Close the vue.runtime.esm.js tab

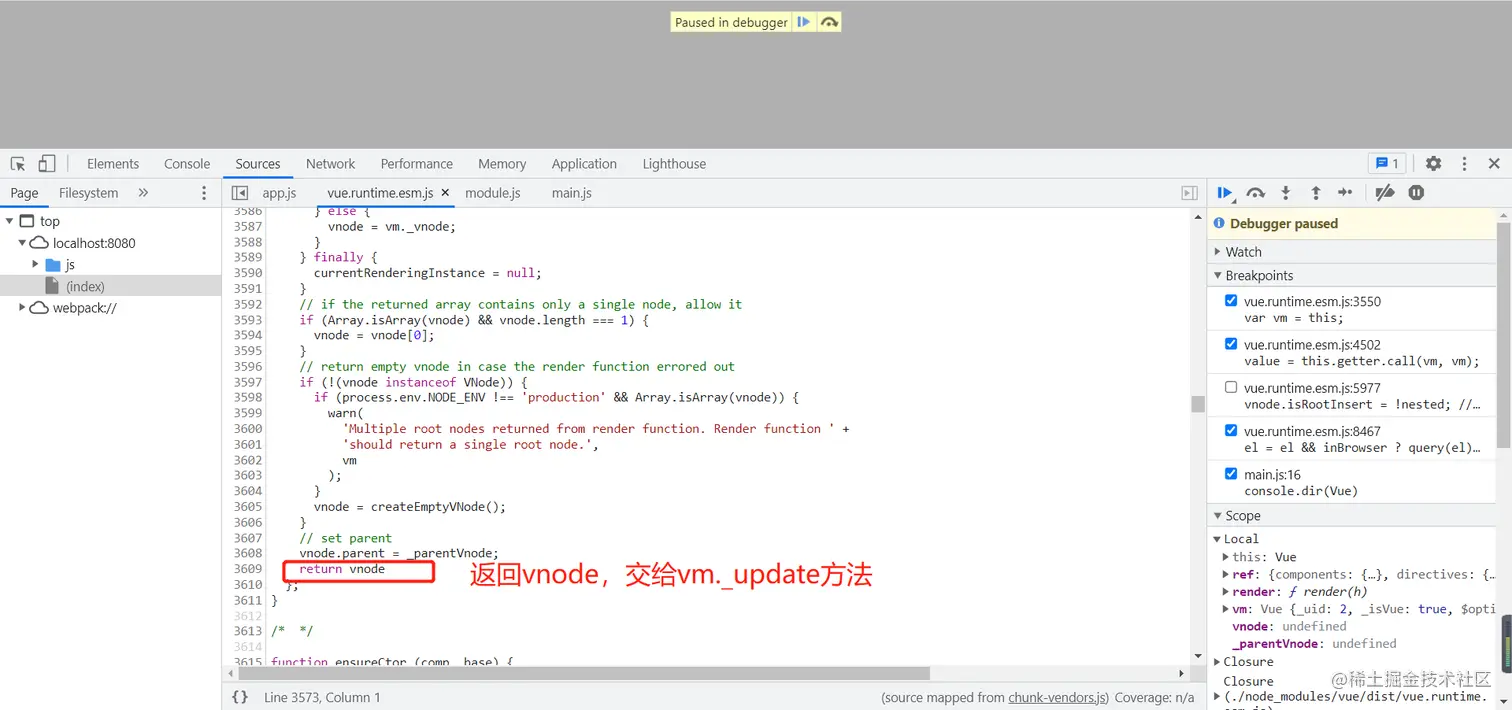coord(445,193)
